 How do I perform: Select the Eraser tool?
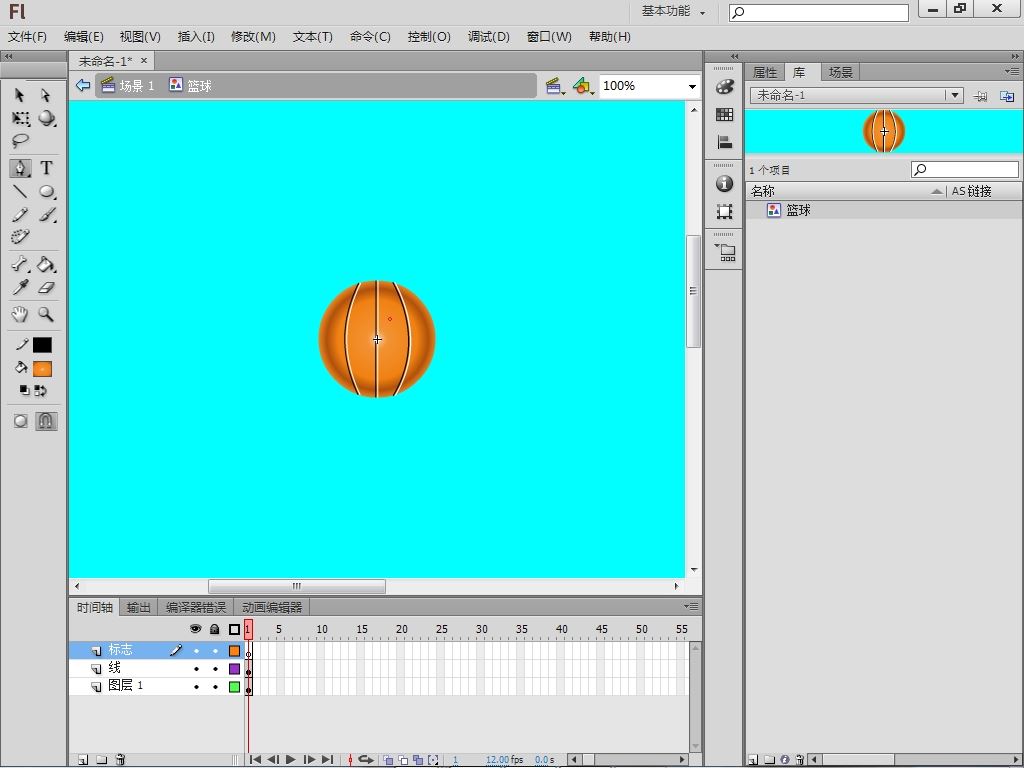pos(46,288)
